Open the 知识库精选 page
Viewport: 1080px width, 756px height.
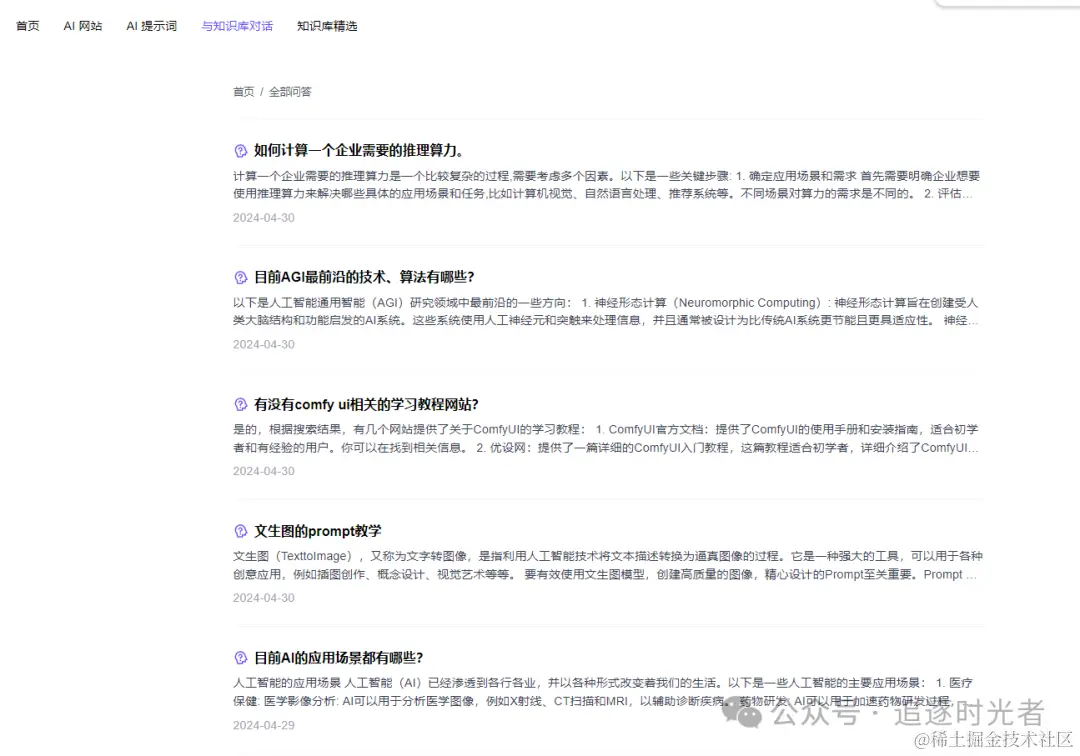326,26
